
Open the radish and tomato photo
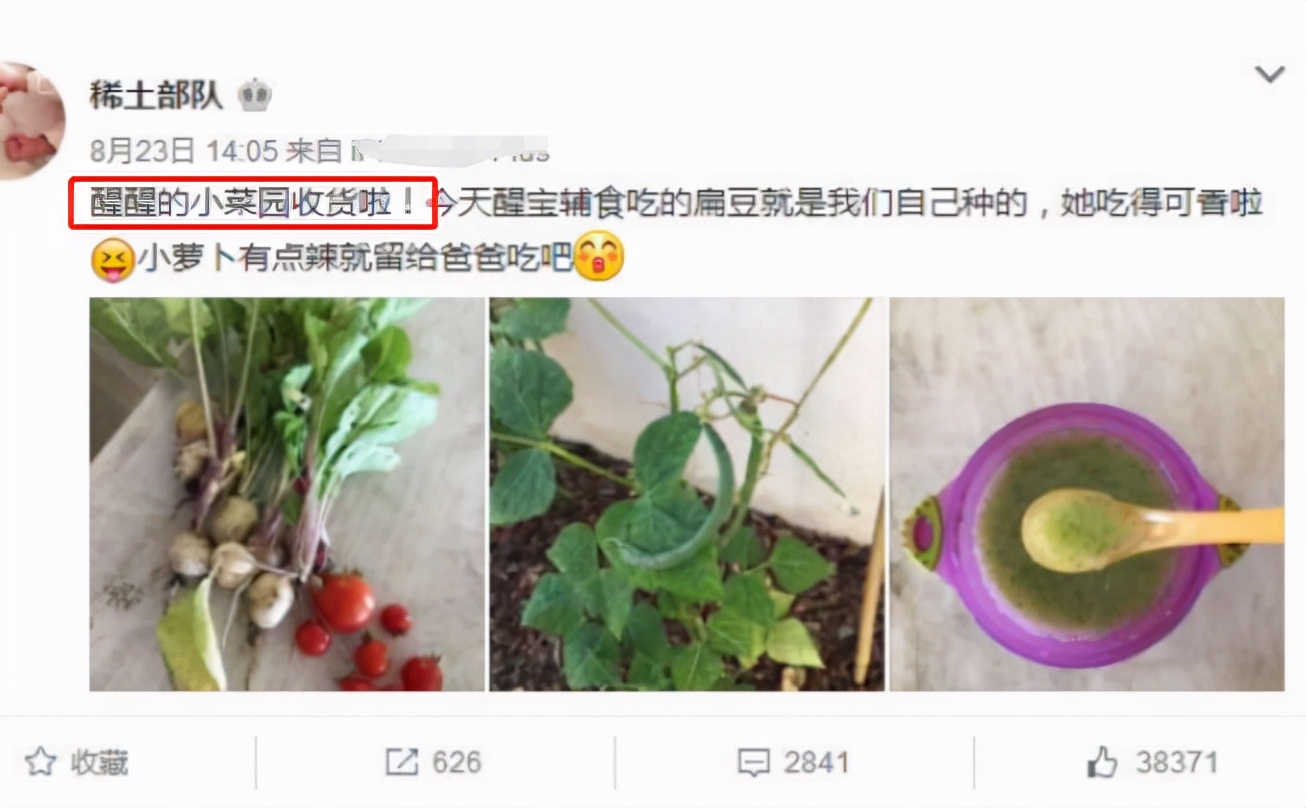(287, 494)
